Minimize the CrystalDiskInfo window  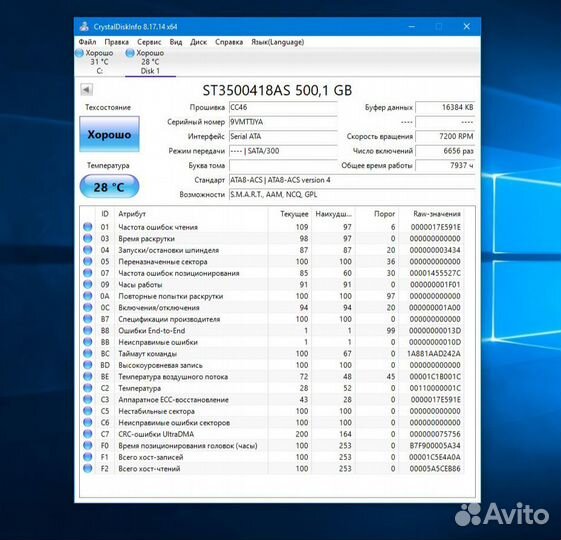pos(412,26)
